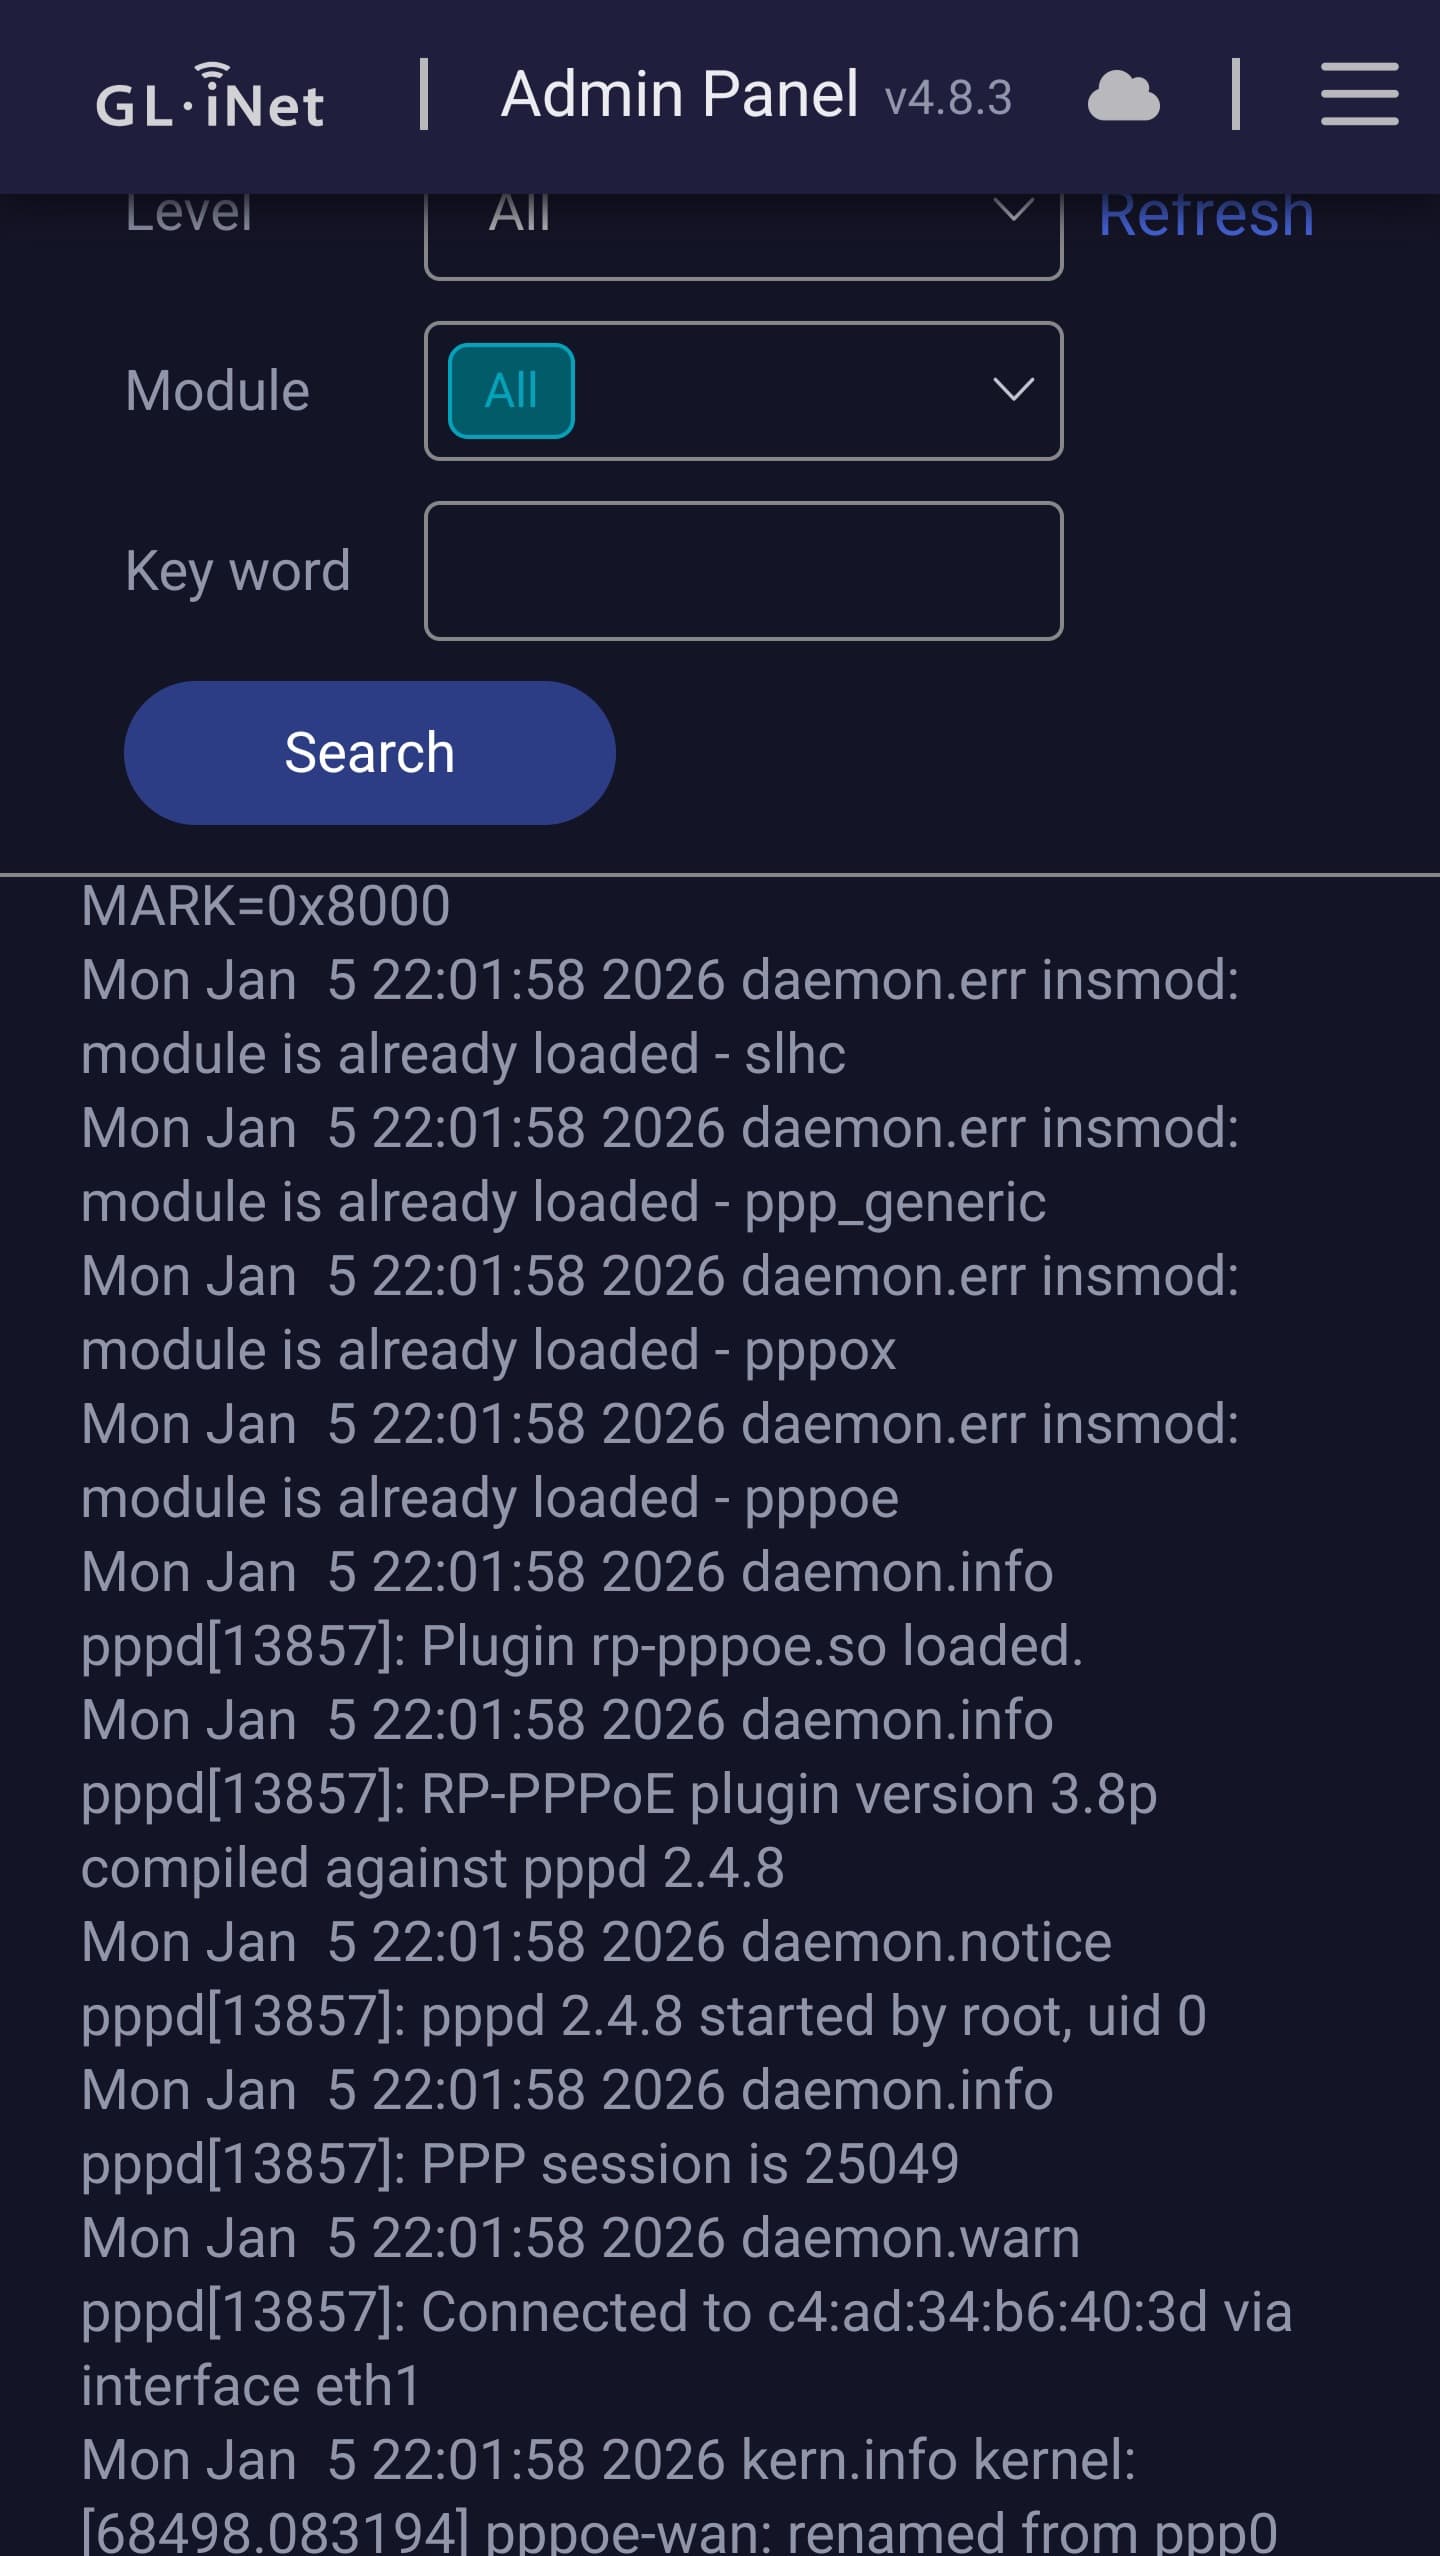This screenshot has height=2556, width=1440.
Task: Open the hamburger navigation menu
Action: pos(1359,95)
